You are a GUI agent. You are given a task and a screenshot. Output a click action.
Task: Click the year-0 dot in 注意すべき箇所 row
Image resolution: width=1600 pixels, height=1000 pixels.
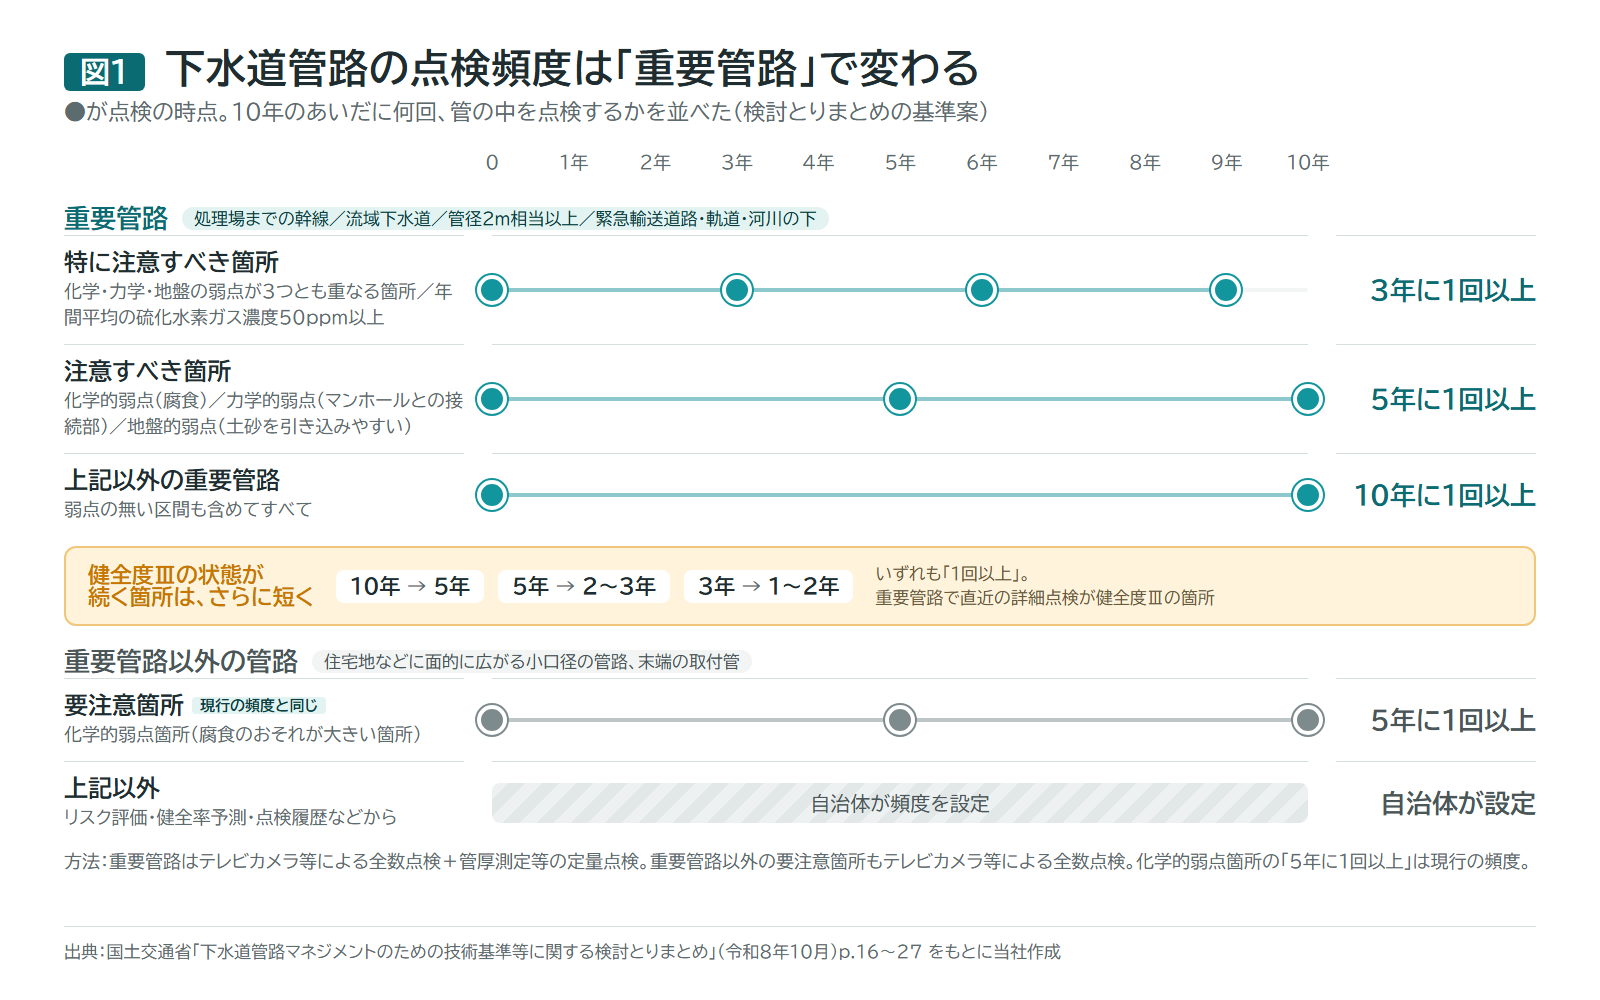pos(492,399)
